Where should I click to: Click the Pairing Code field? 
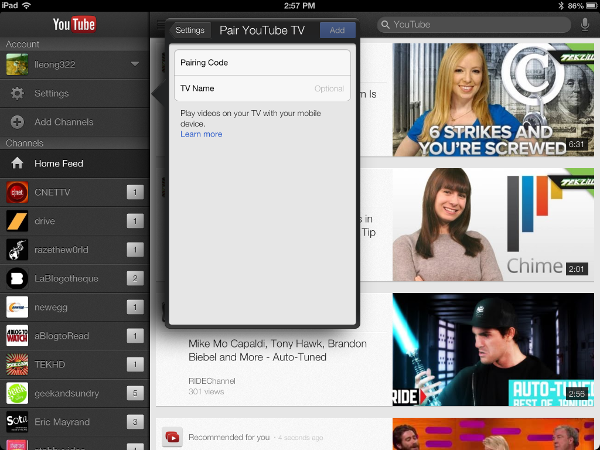click(262, 62)
